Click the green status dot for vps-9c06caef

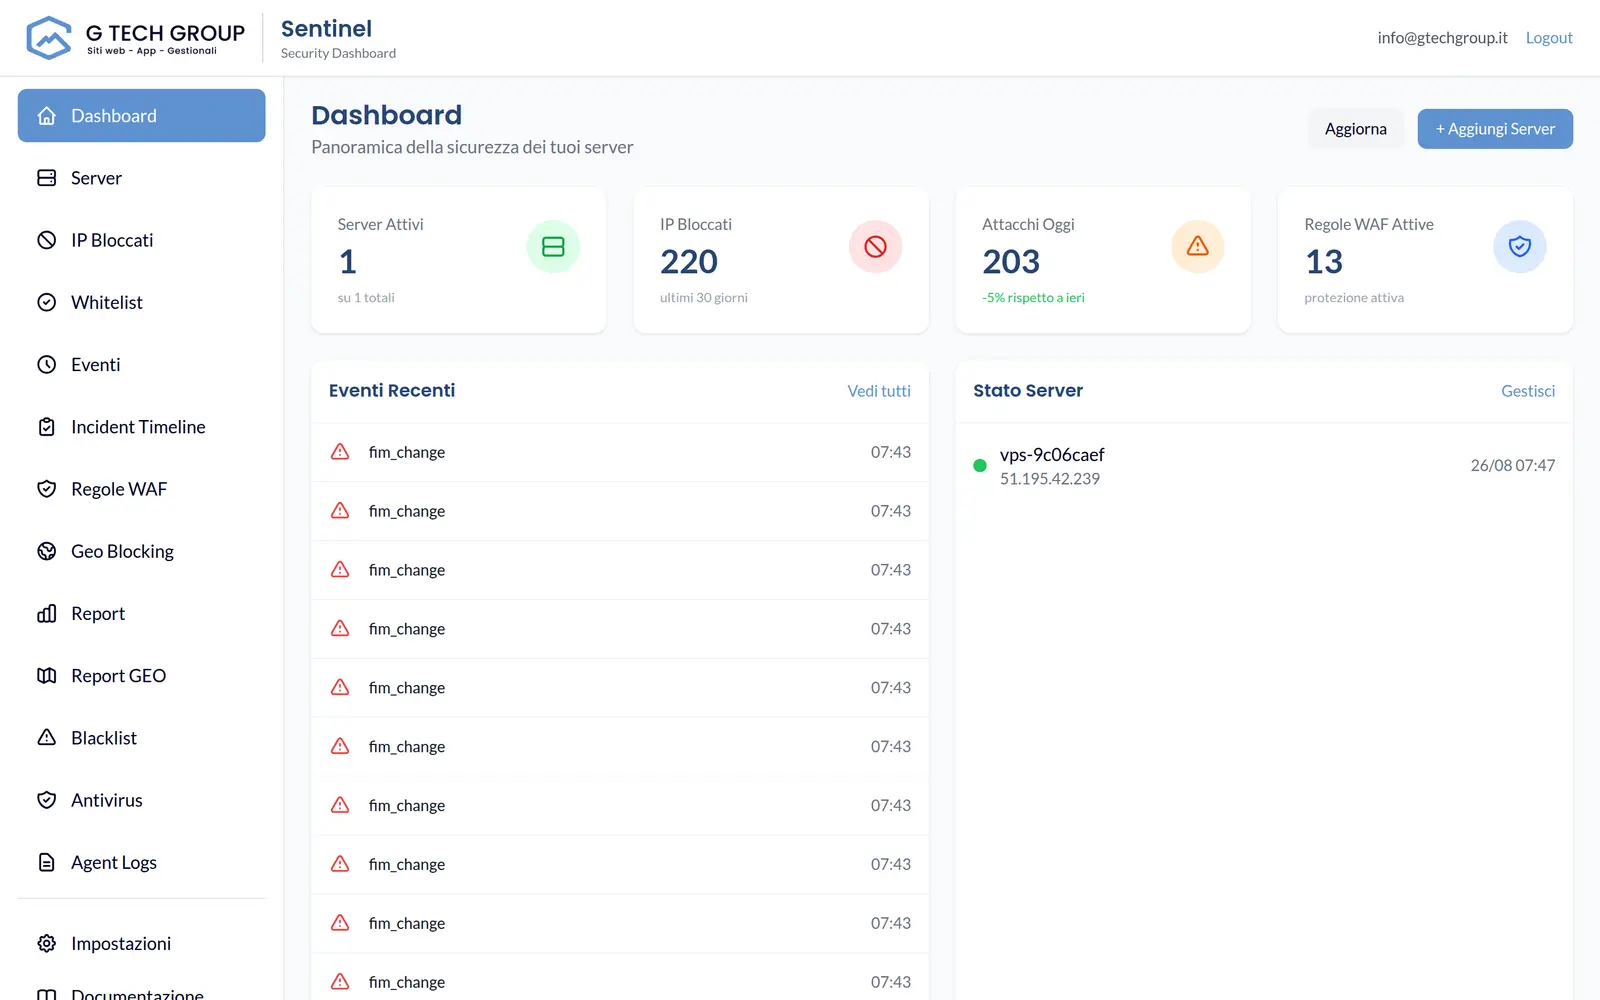pos(980,465)
